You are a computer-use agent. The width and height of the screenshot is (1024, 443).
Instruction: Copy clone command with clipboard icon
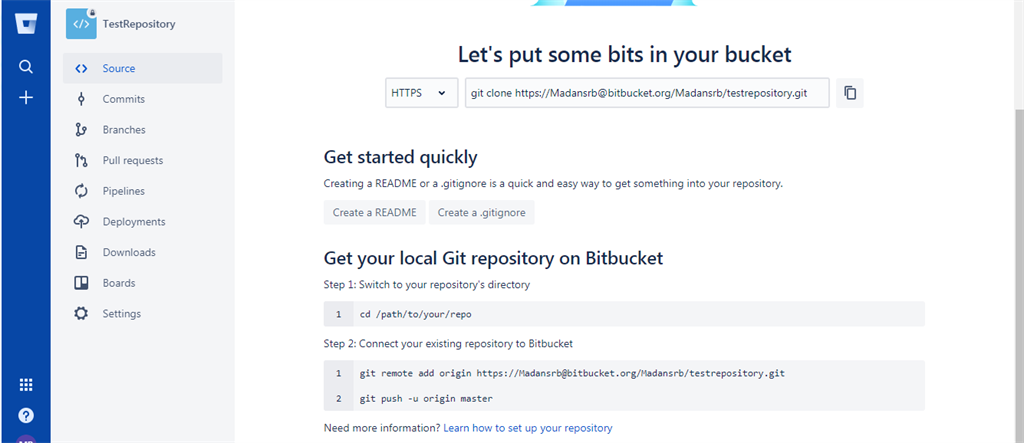[850, 93]
